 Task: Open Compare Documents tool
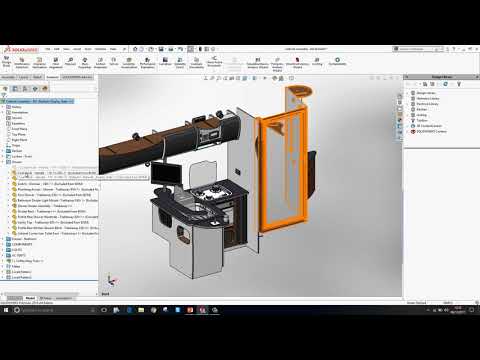coord(196,62)
